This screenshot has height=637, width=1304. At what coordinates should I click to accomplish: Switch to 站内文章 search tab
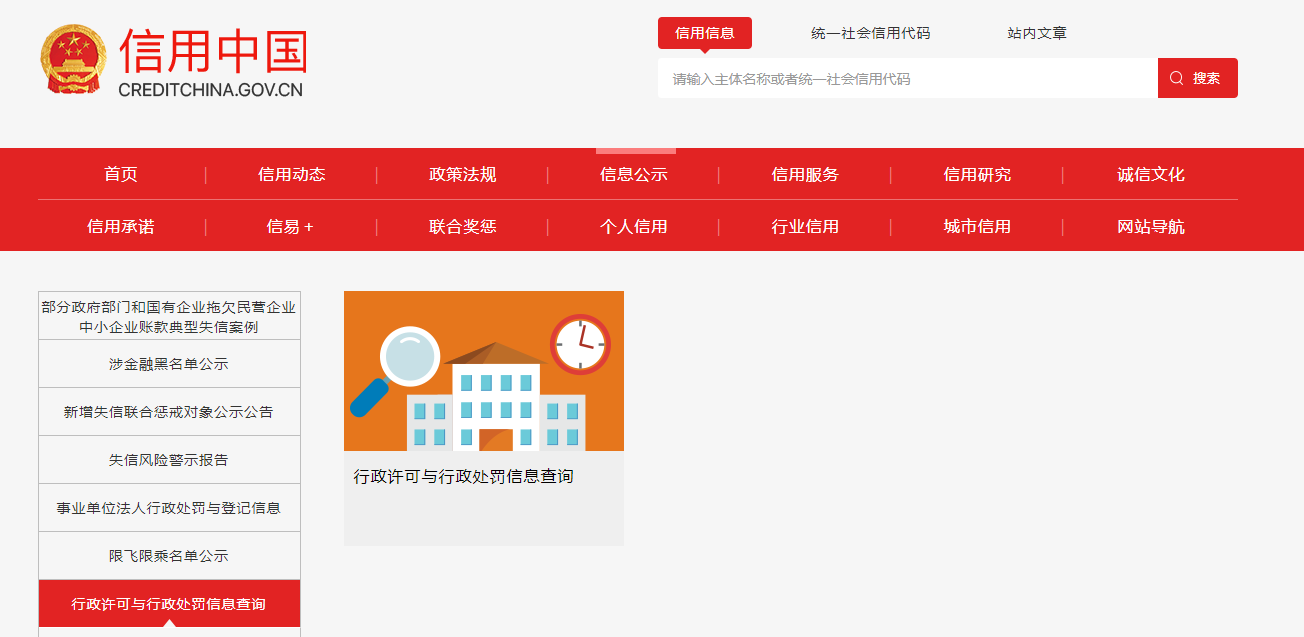point(1036,33)
